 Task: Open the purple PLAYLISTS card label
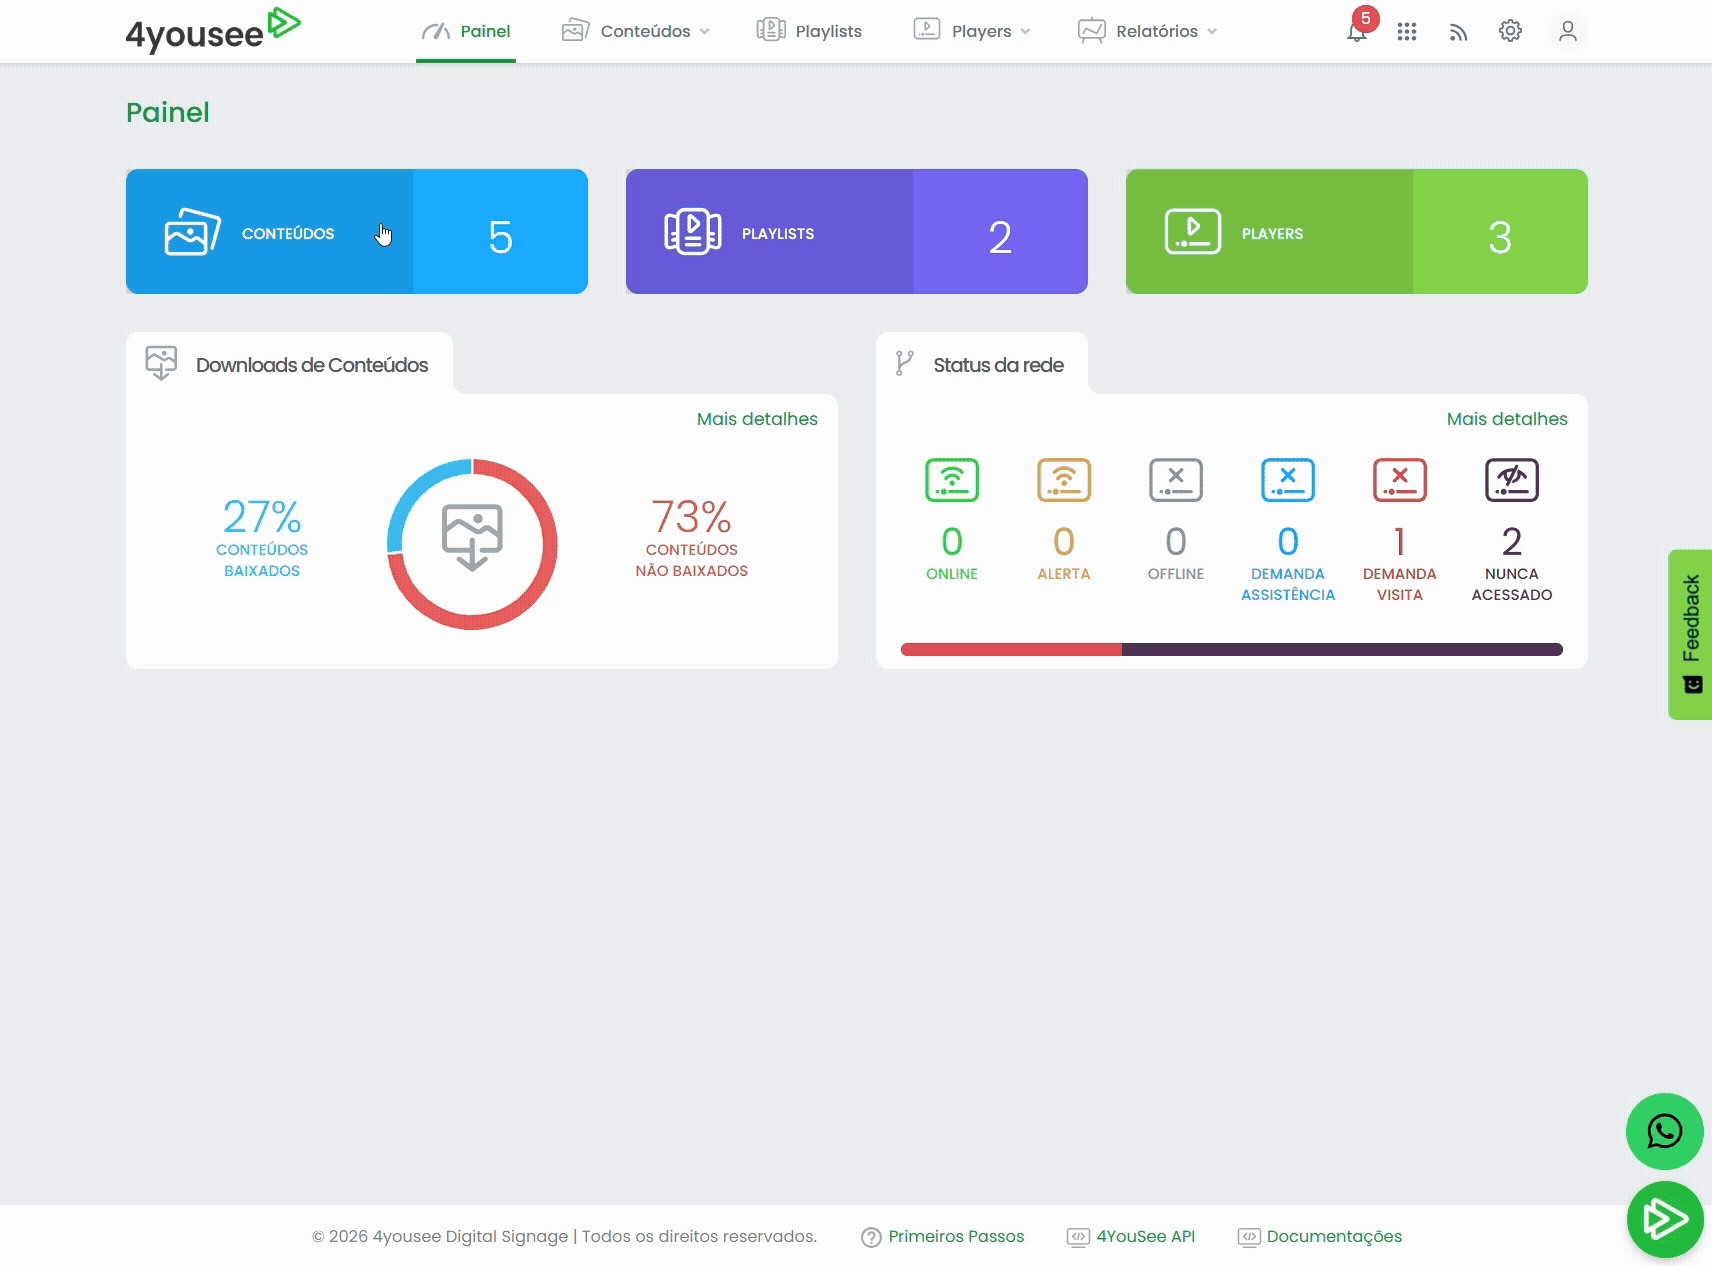[x=778, y=234]
